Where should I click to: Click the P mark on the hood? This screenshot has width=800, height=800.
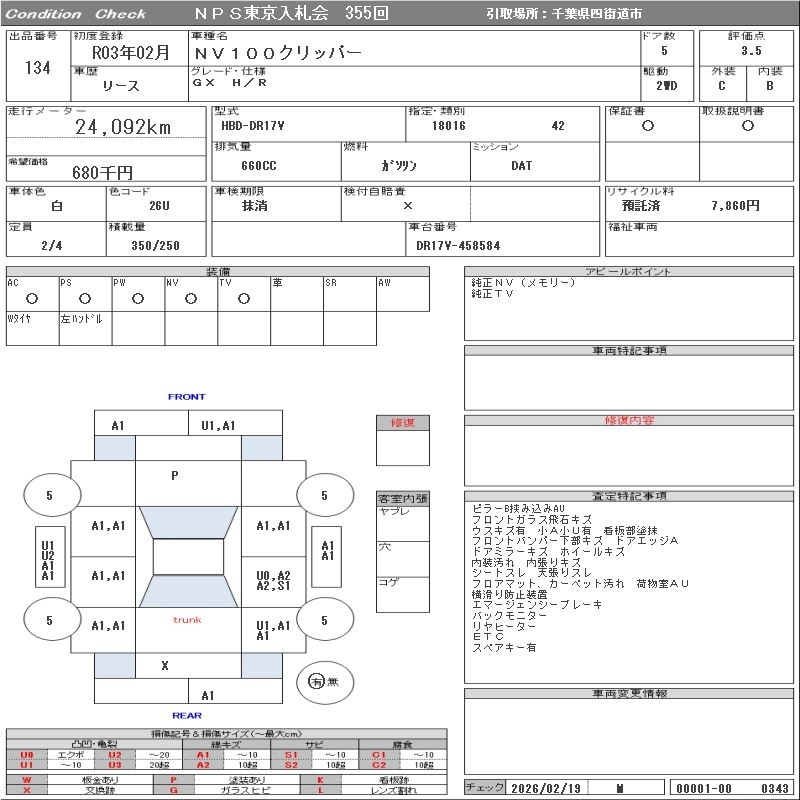tap(175, 476)
